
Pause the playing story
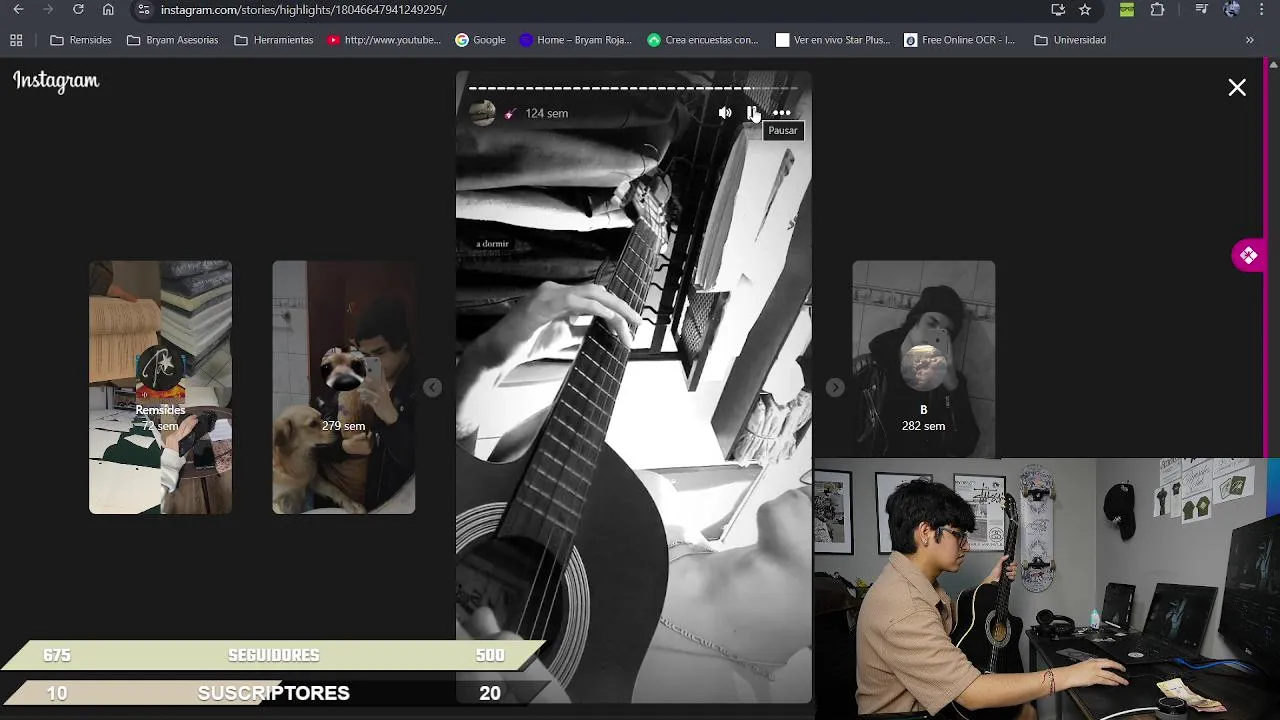coord(753,113)
